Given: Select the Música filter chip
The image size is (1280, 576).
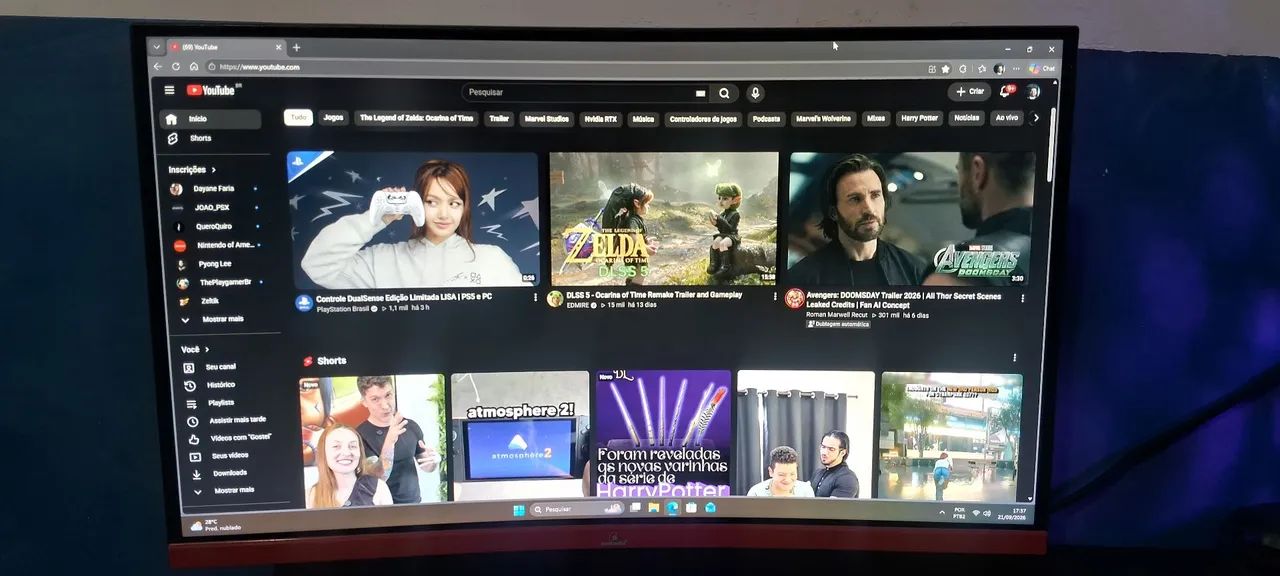Looking at the screenshot, I should pos(643,118).
